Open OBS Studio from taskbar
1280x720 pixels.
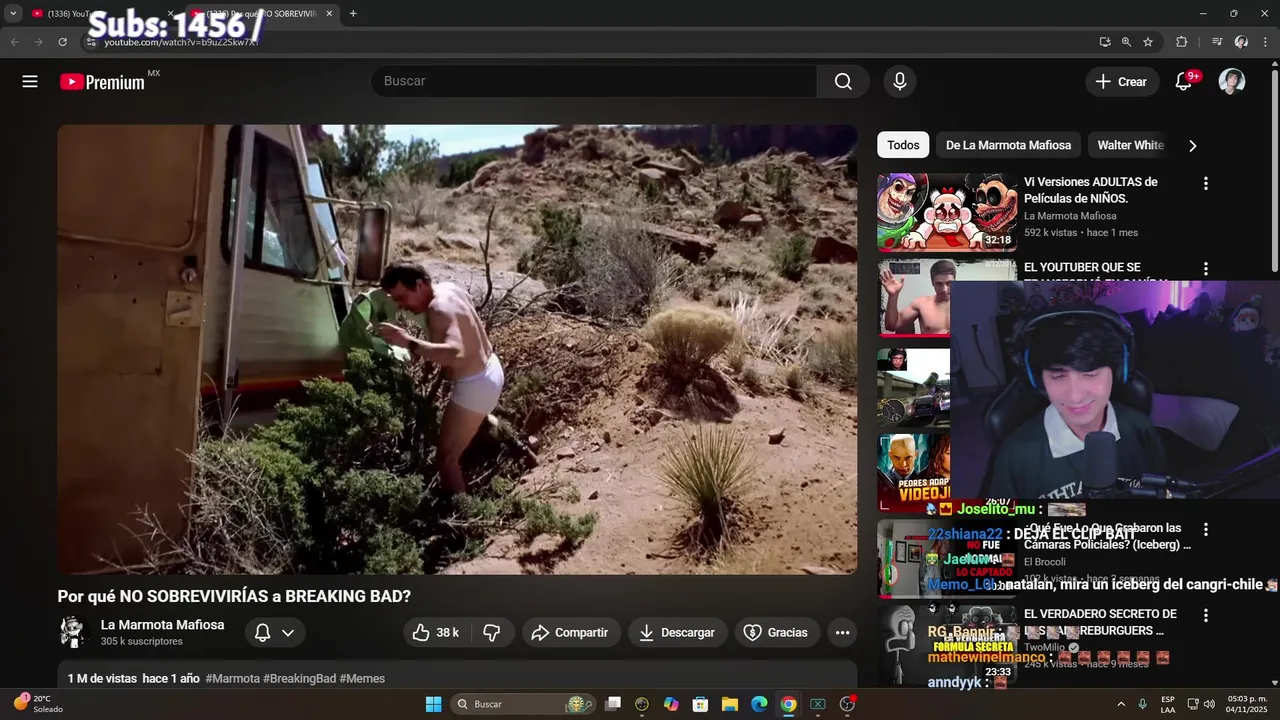pos(847,704)
